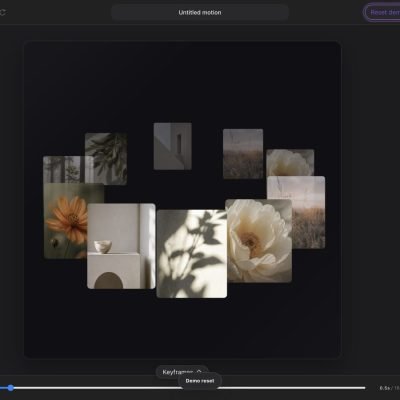The height and width of the screenshot is (400, 400).
Task: Click the redo arrow icon in top bar
Action: [2, 12]
